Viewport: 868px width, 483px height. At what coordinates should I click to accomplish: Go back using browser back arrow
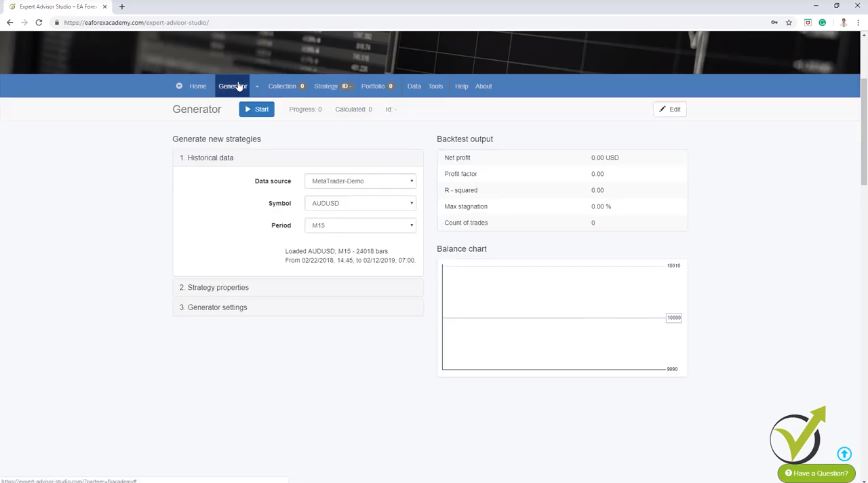click(x=10, y=23)
